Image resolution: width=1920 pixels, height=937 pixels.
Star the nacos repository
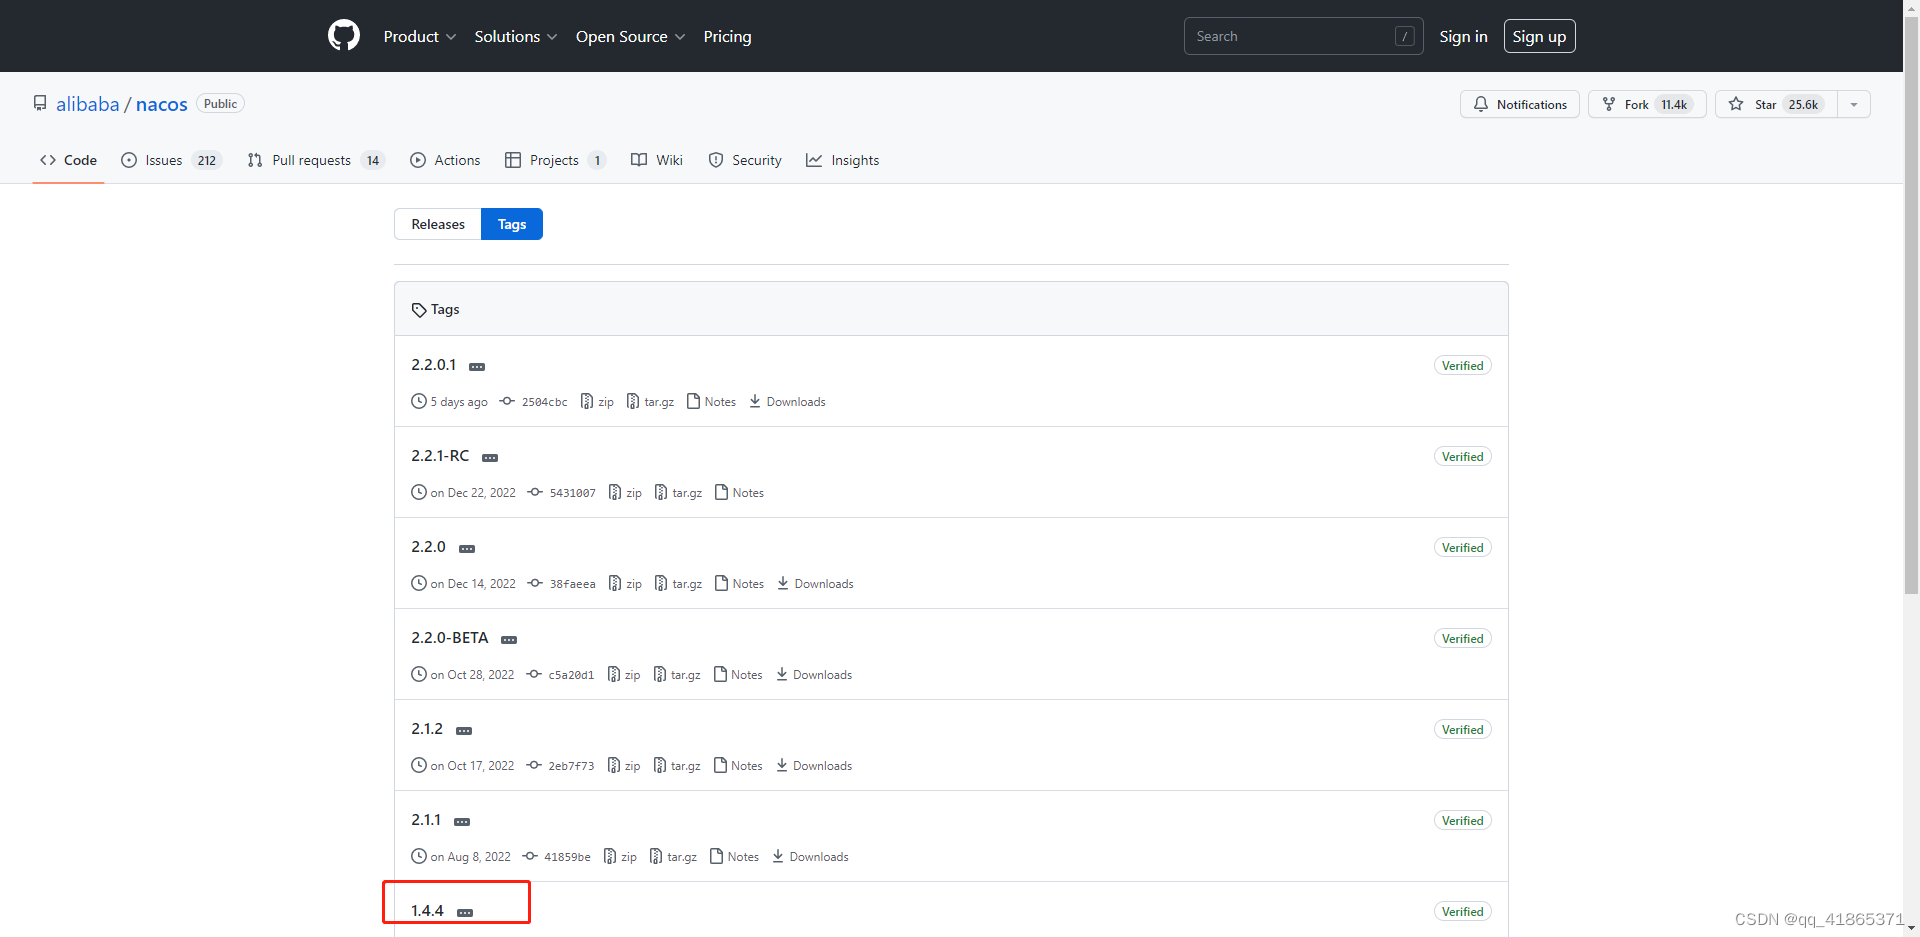point(1776,104)
